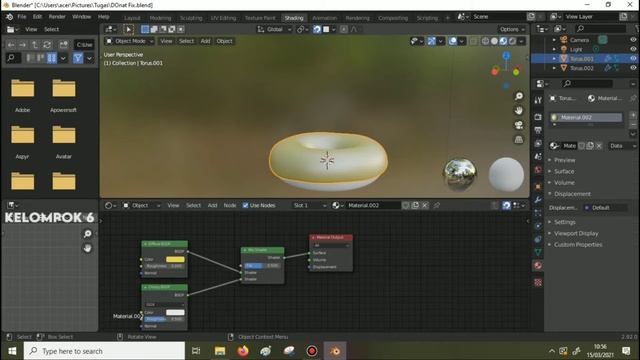
Task: Open the File menu
Action: (22, 17)
